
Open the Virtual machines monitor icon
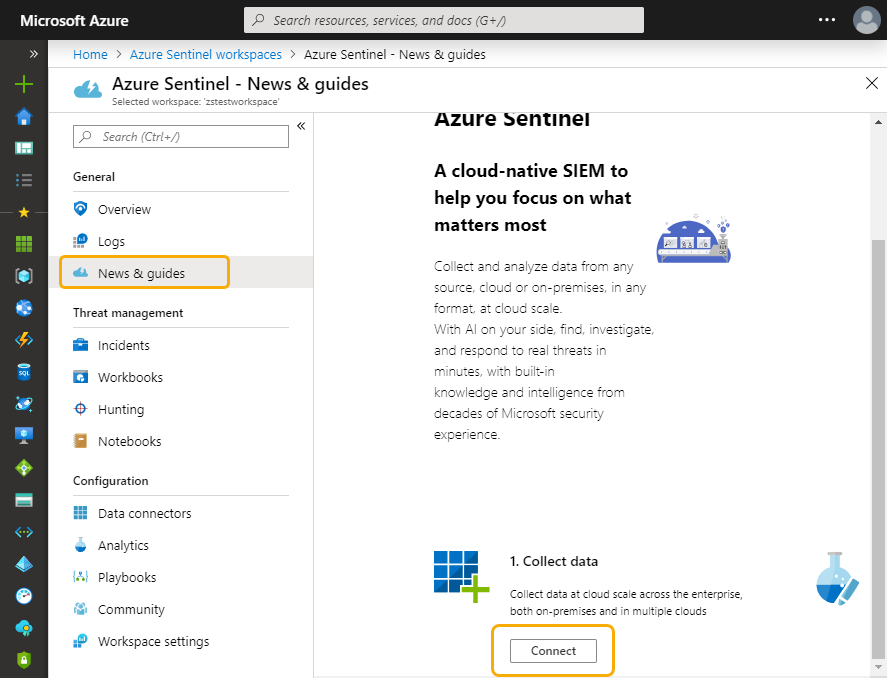coord(22,435)
